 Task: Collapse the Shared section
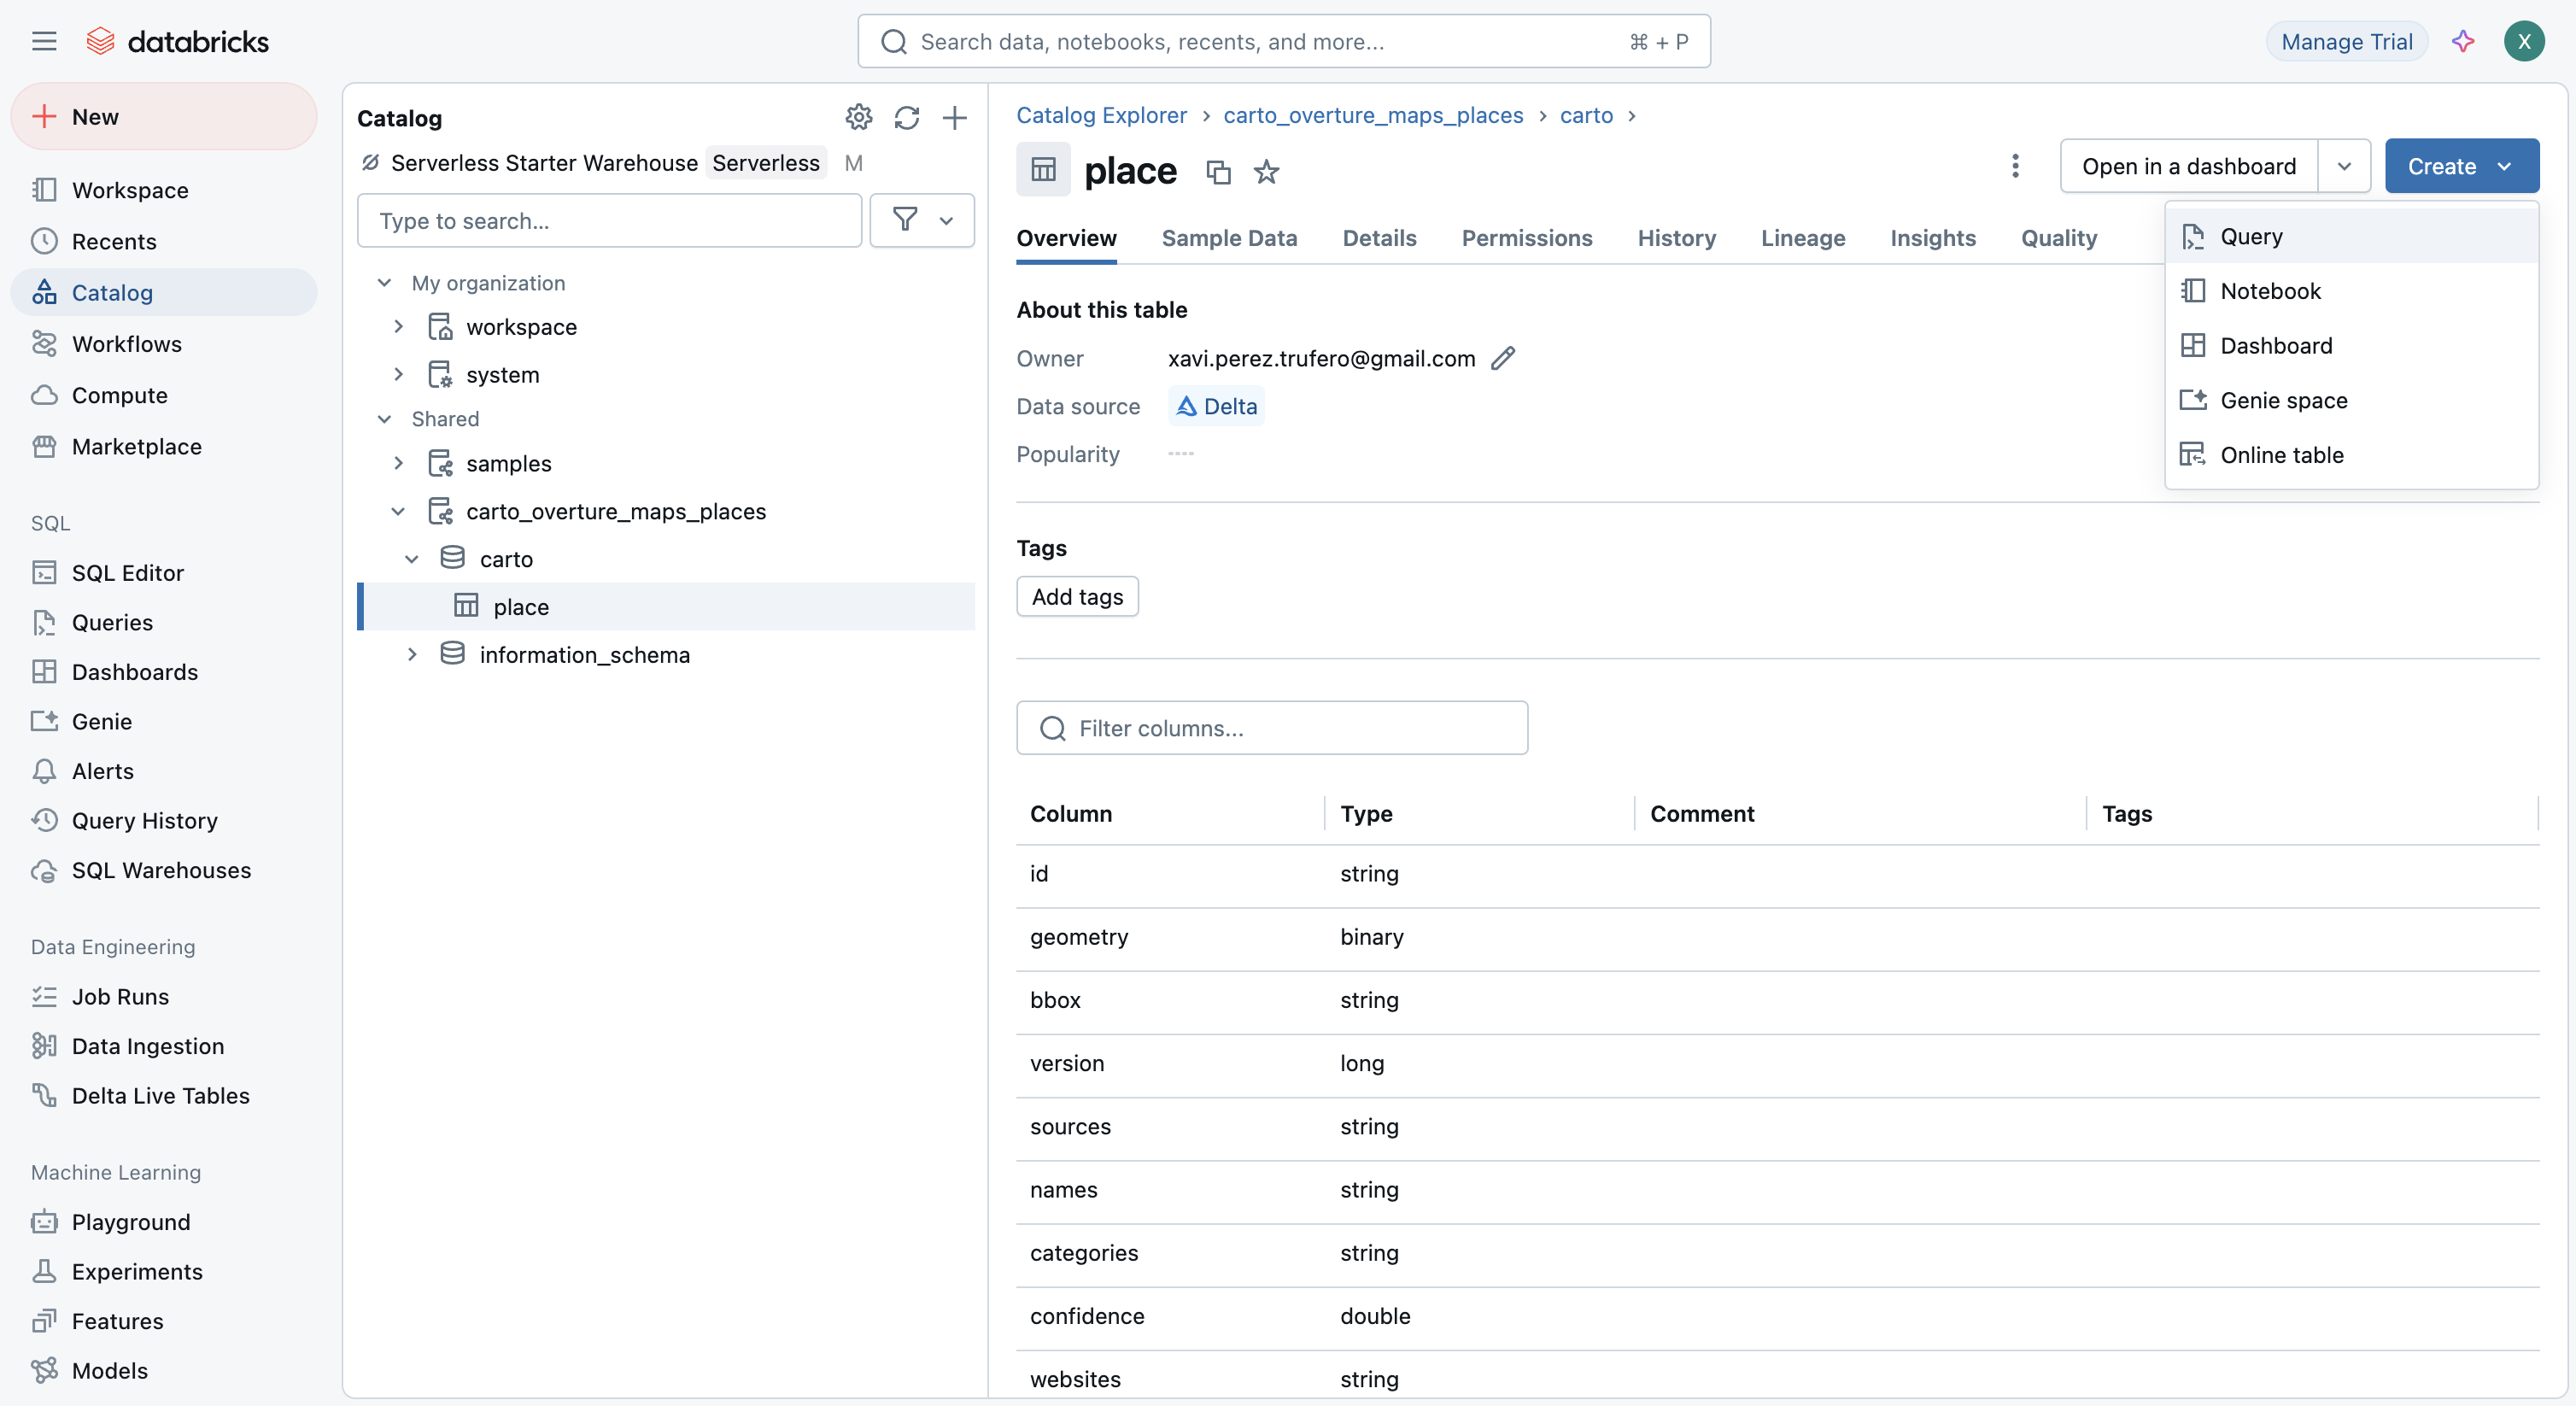pyautogui.click(x=384, y=419)
